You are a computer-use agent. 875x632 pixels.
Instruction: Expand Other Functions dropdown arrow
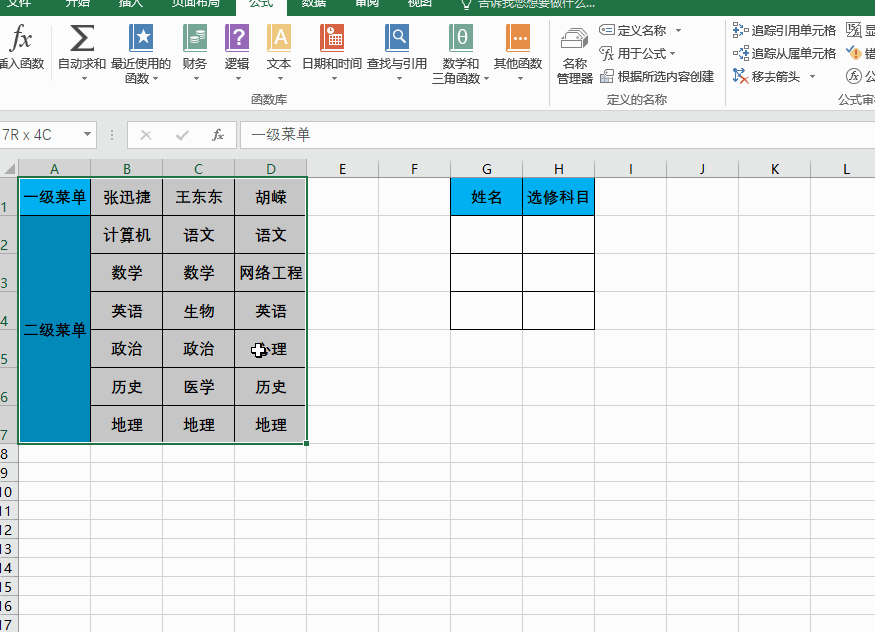coord(520,79)
